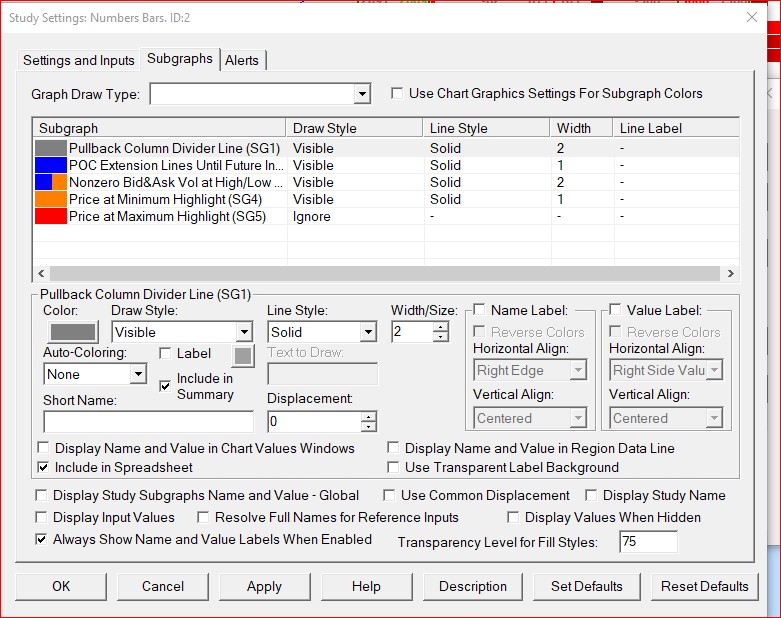Enable Use Chart Graphics Settings checkbox

(x=397, y=94)
